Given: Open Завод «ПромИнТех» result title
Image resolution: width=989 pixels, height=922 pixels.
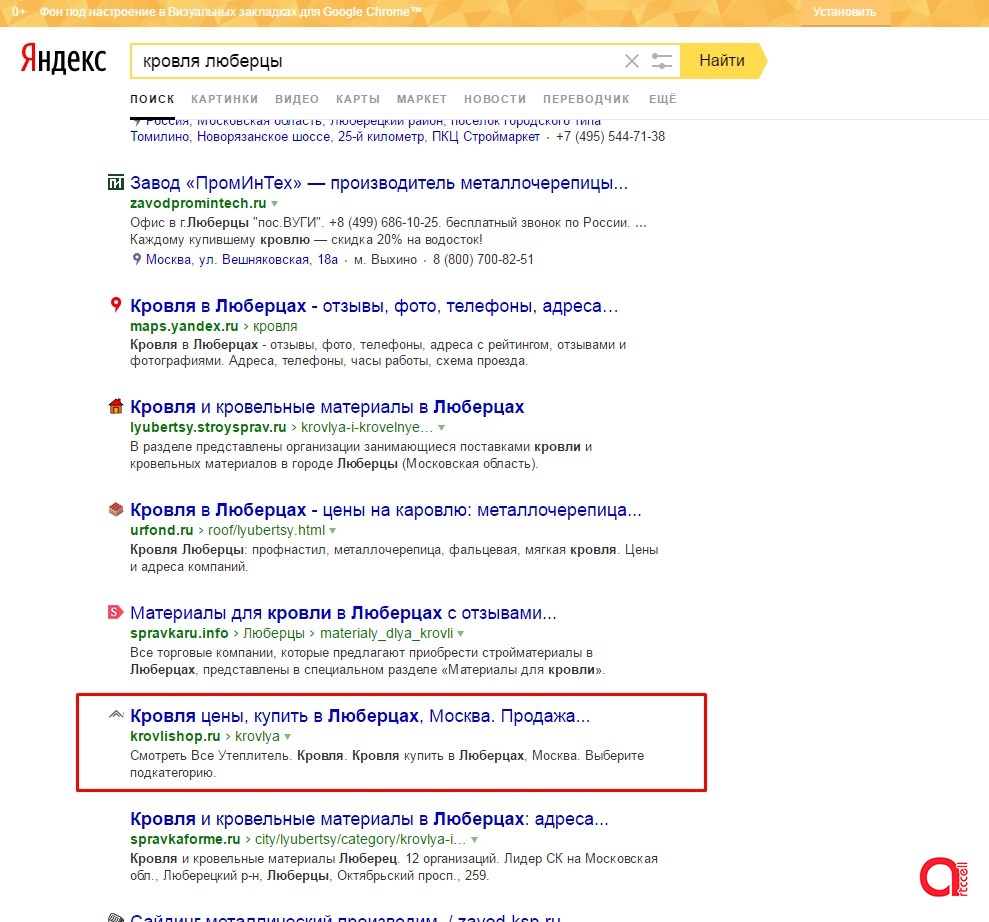Looking at the screenshot, I should click(379, 183).
